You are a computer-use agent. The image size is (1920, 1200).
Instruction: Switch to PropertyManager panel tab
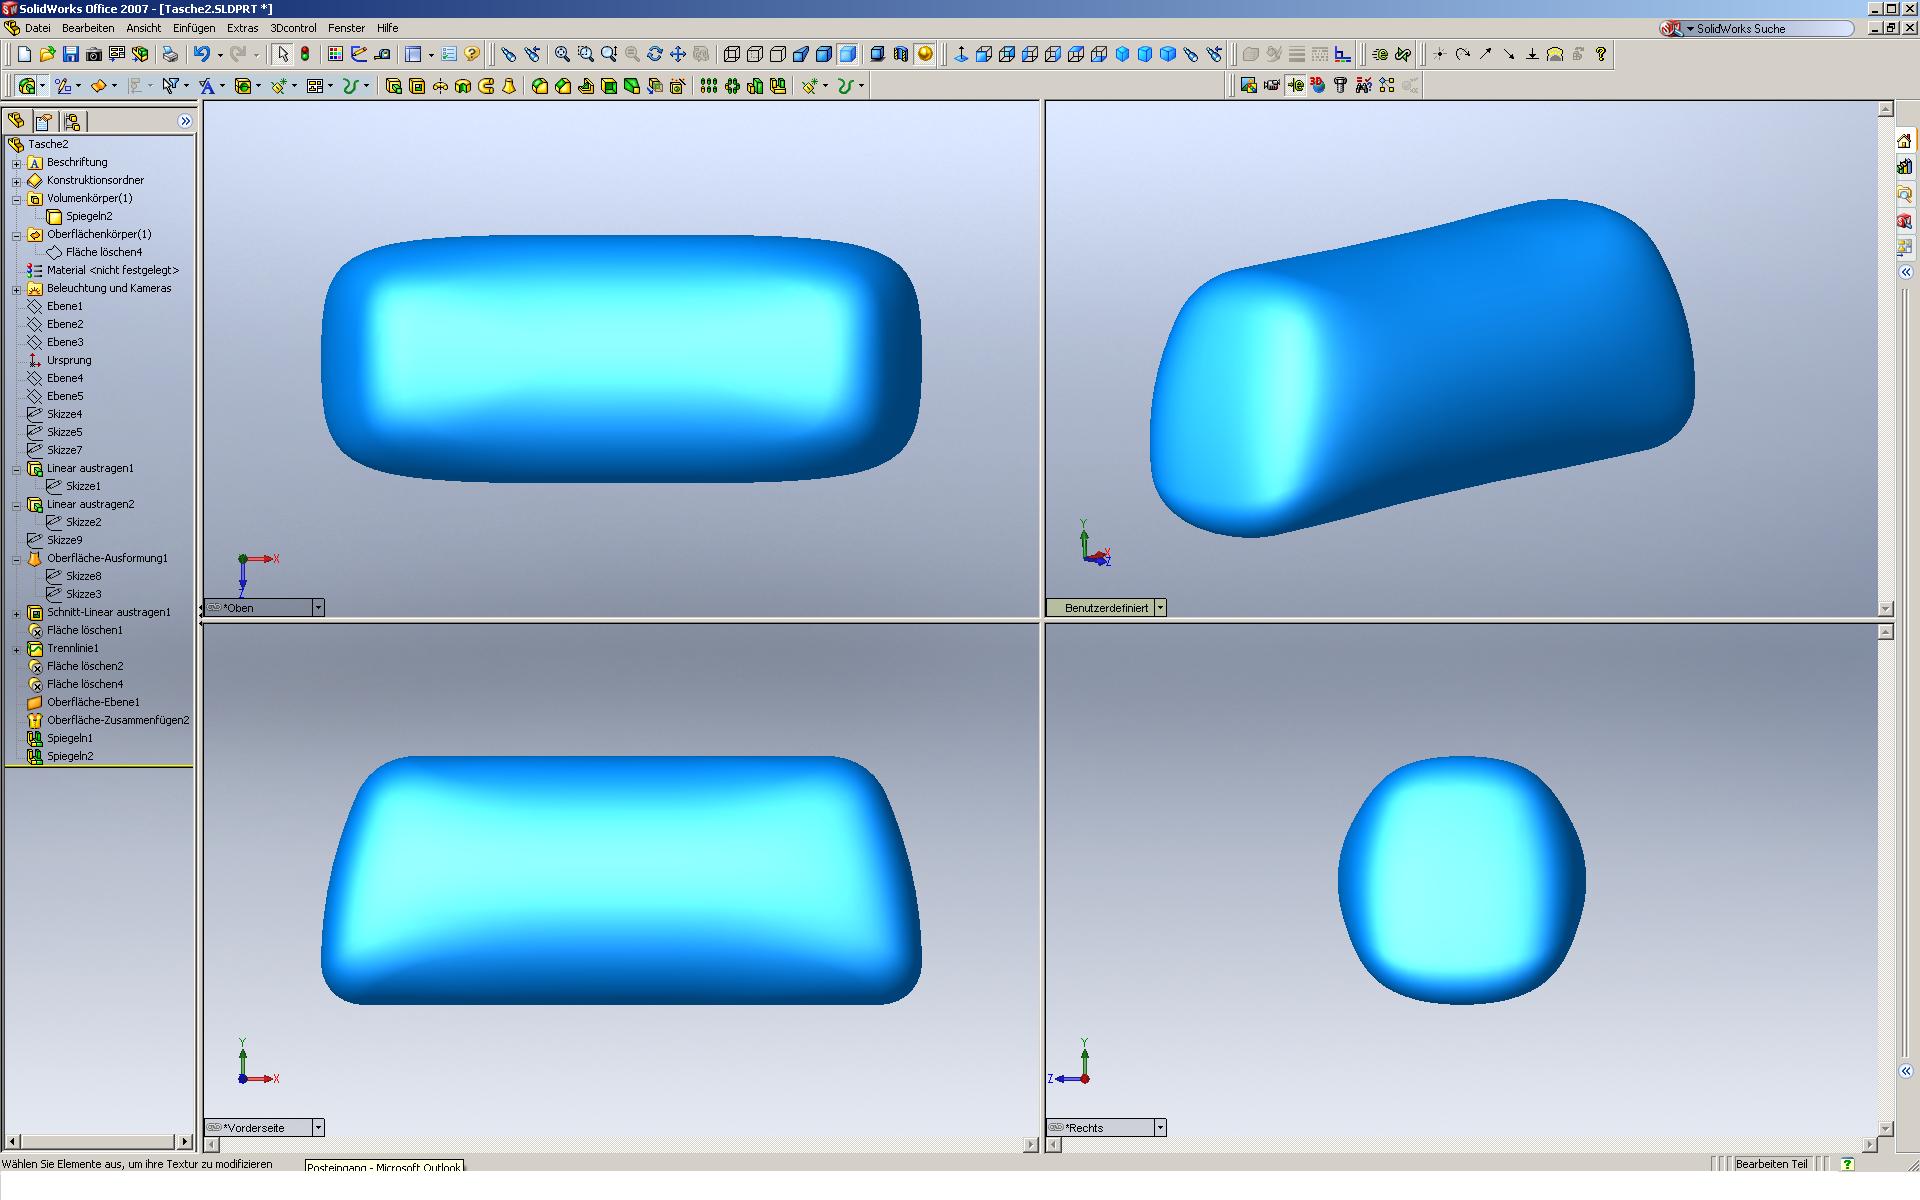tap(44, 122)
